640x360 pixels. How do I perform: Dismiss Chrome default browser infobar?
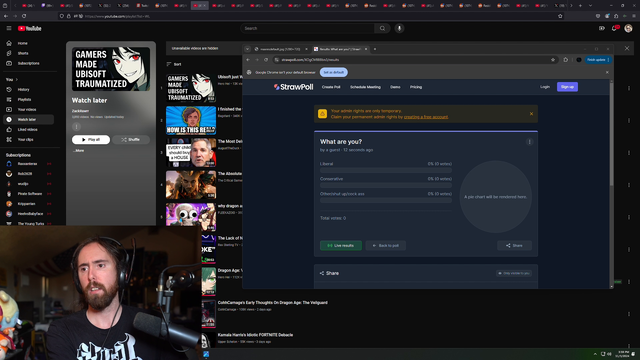coord(607,72)
